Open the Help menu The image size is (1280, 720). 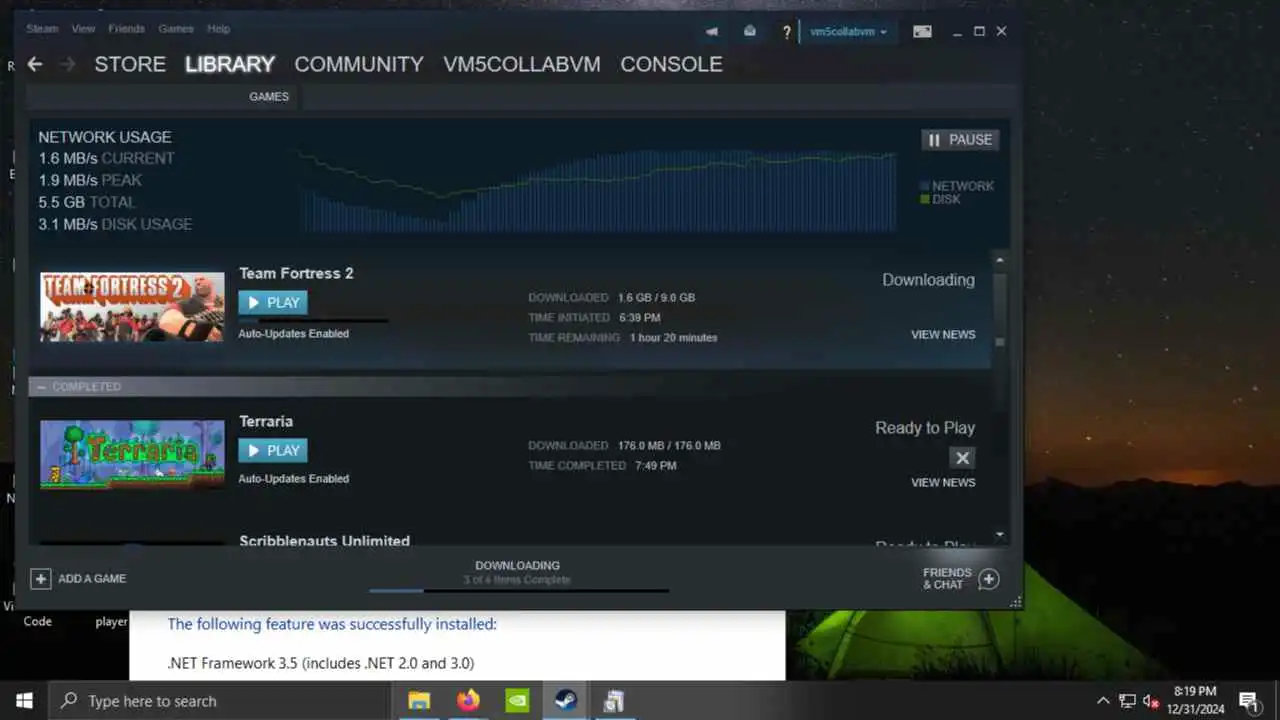point(218,29)
